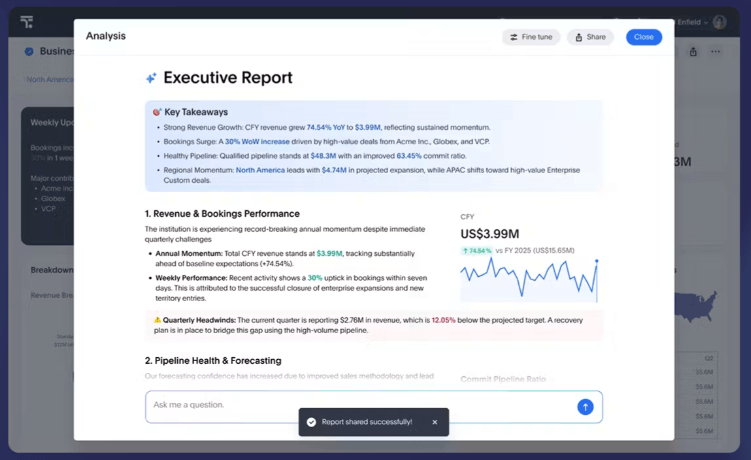Screen dimensions: 751x460
Task: Click the app logo in background window
Action: click(x=27, y=22)
